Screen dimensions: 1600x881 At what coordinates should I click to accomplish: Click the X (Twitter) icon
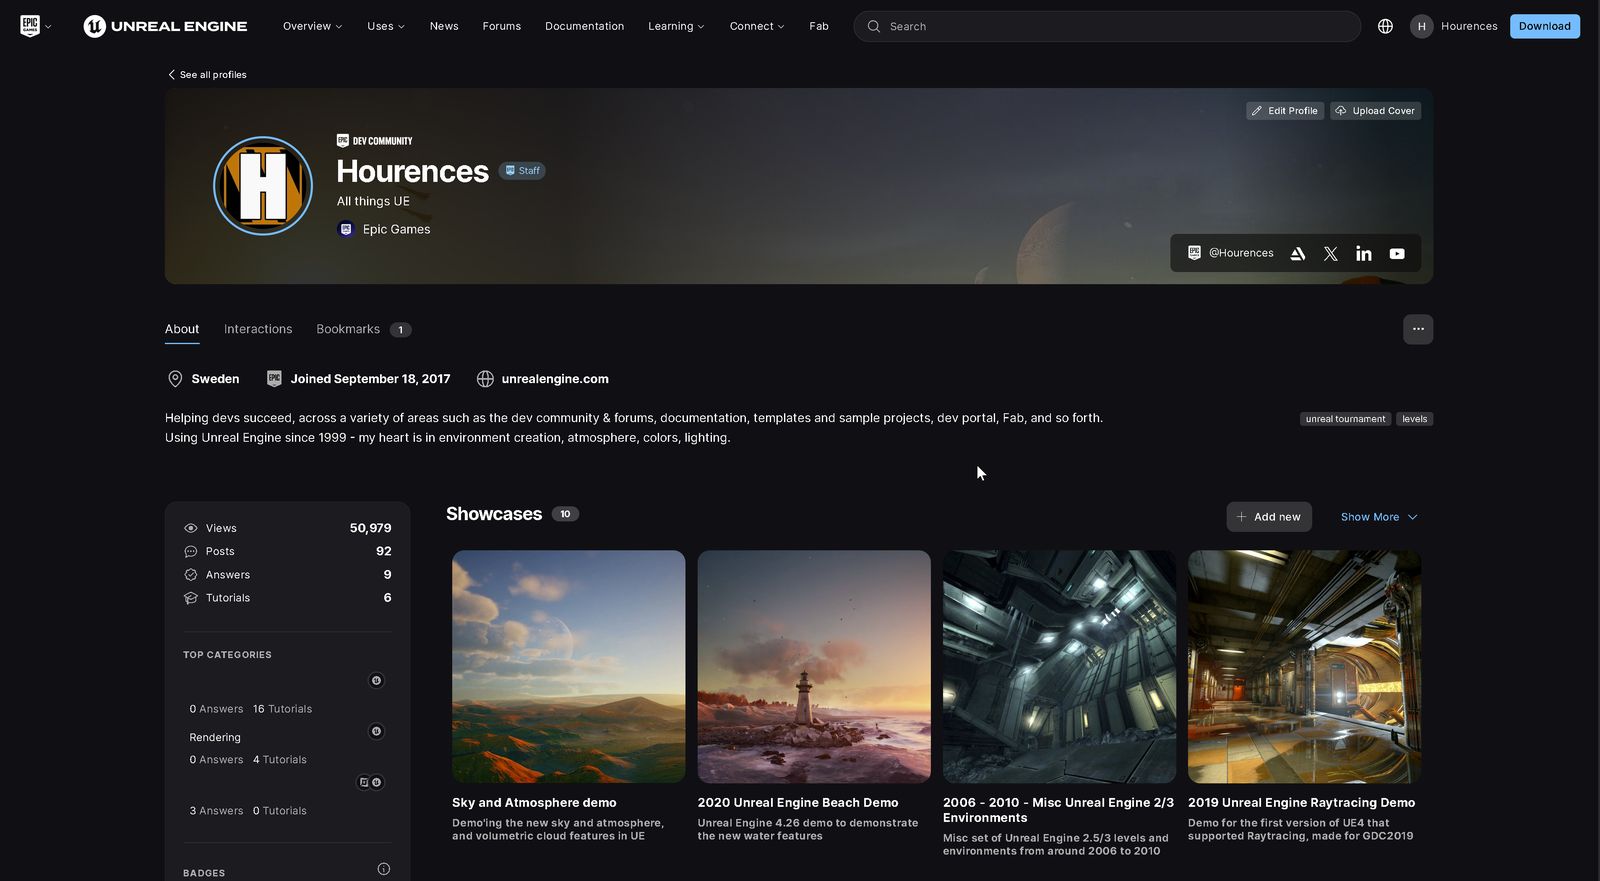coord(1330,254)
